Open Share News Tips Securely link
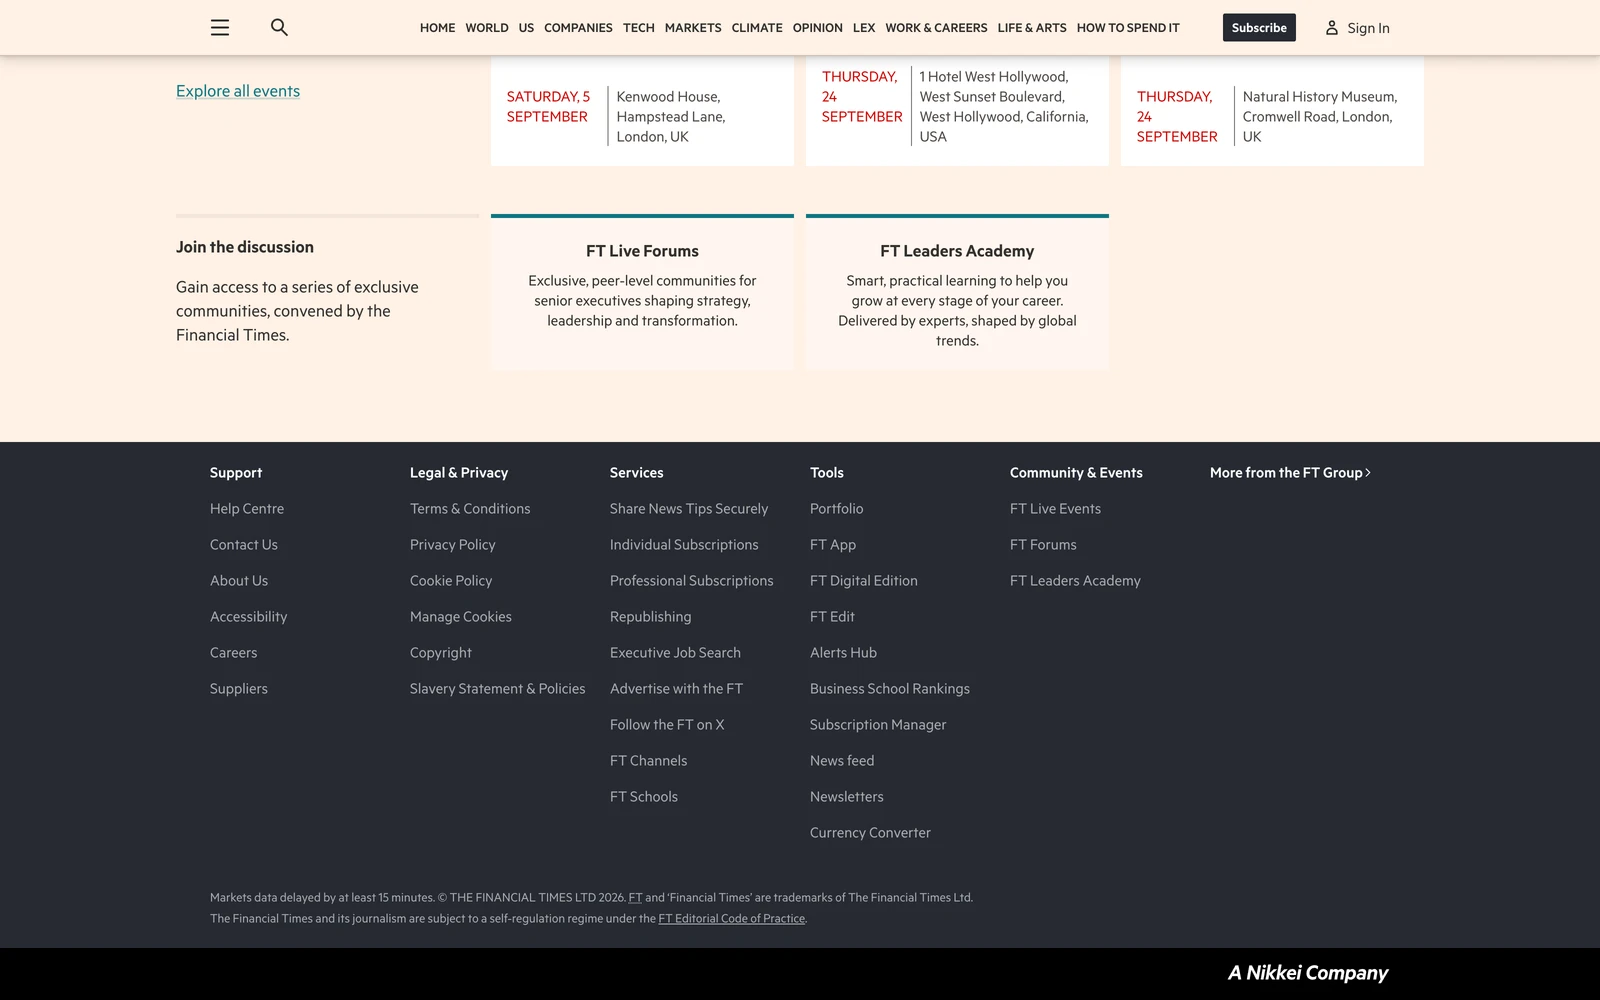Image resolution: width=1600 pixels, height=1000 pixels. point(689,509)
